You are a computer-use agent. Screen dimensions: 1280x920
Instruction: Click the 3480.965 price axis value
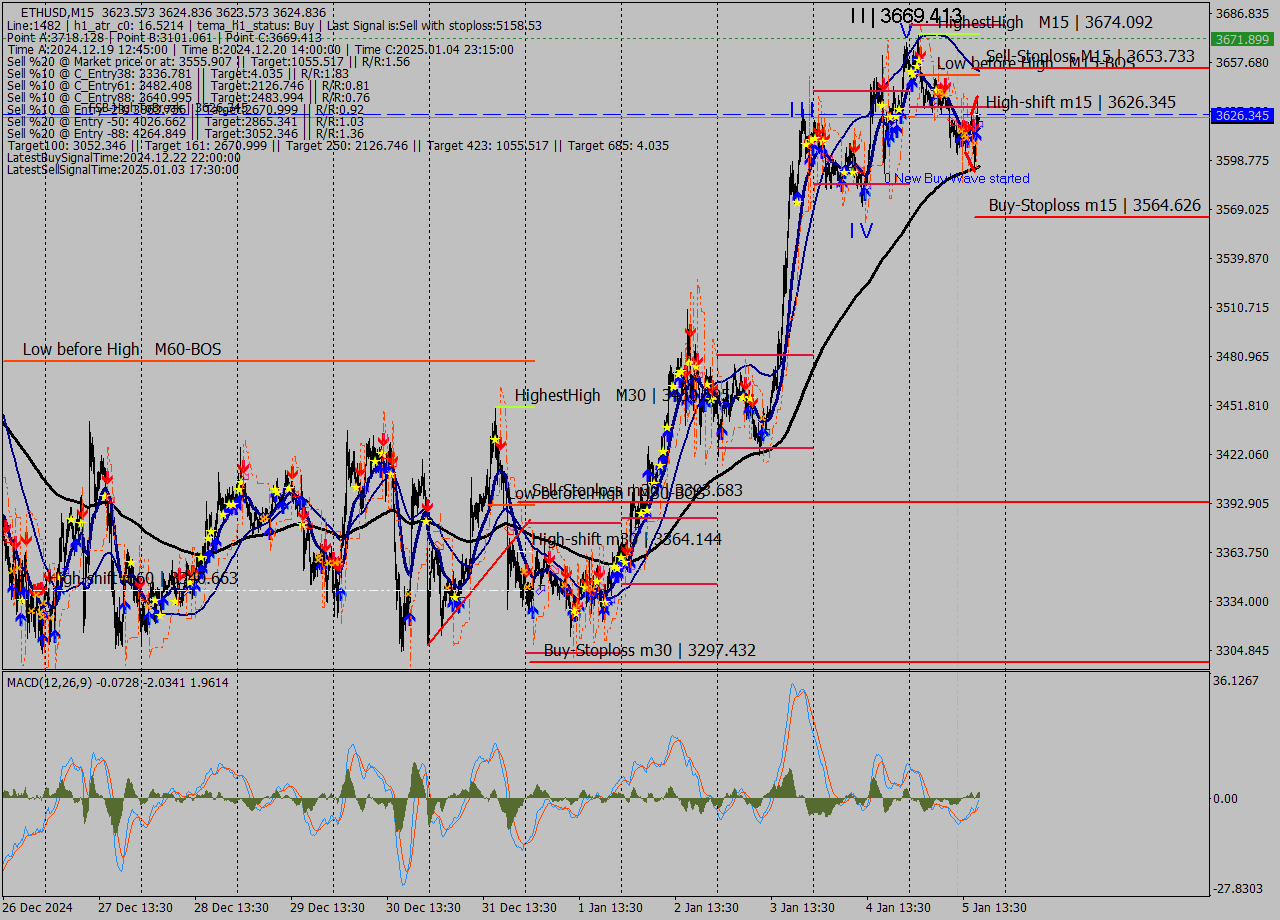(1243, 356)
